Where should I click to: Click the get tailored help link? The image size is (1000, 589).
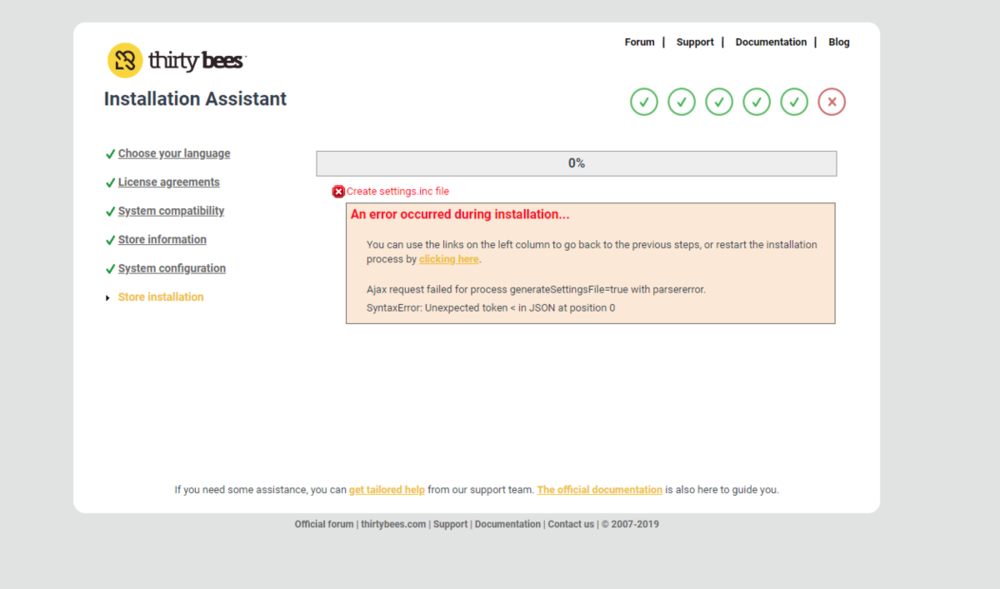[x=387, y=490]
